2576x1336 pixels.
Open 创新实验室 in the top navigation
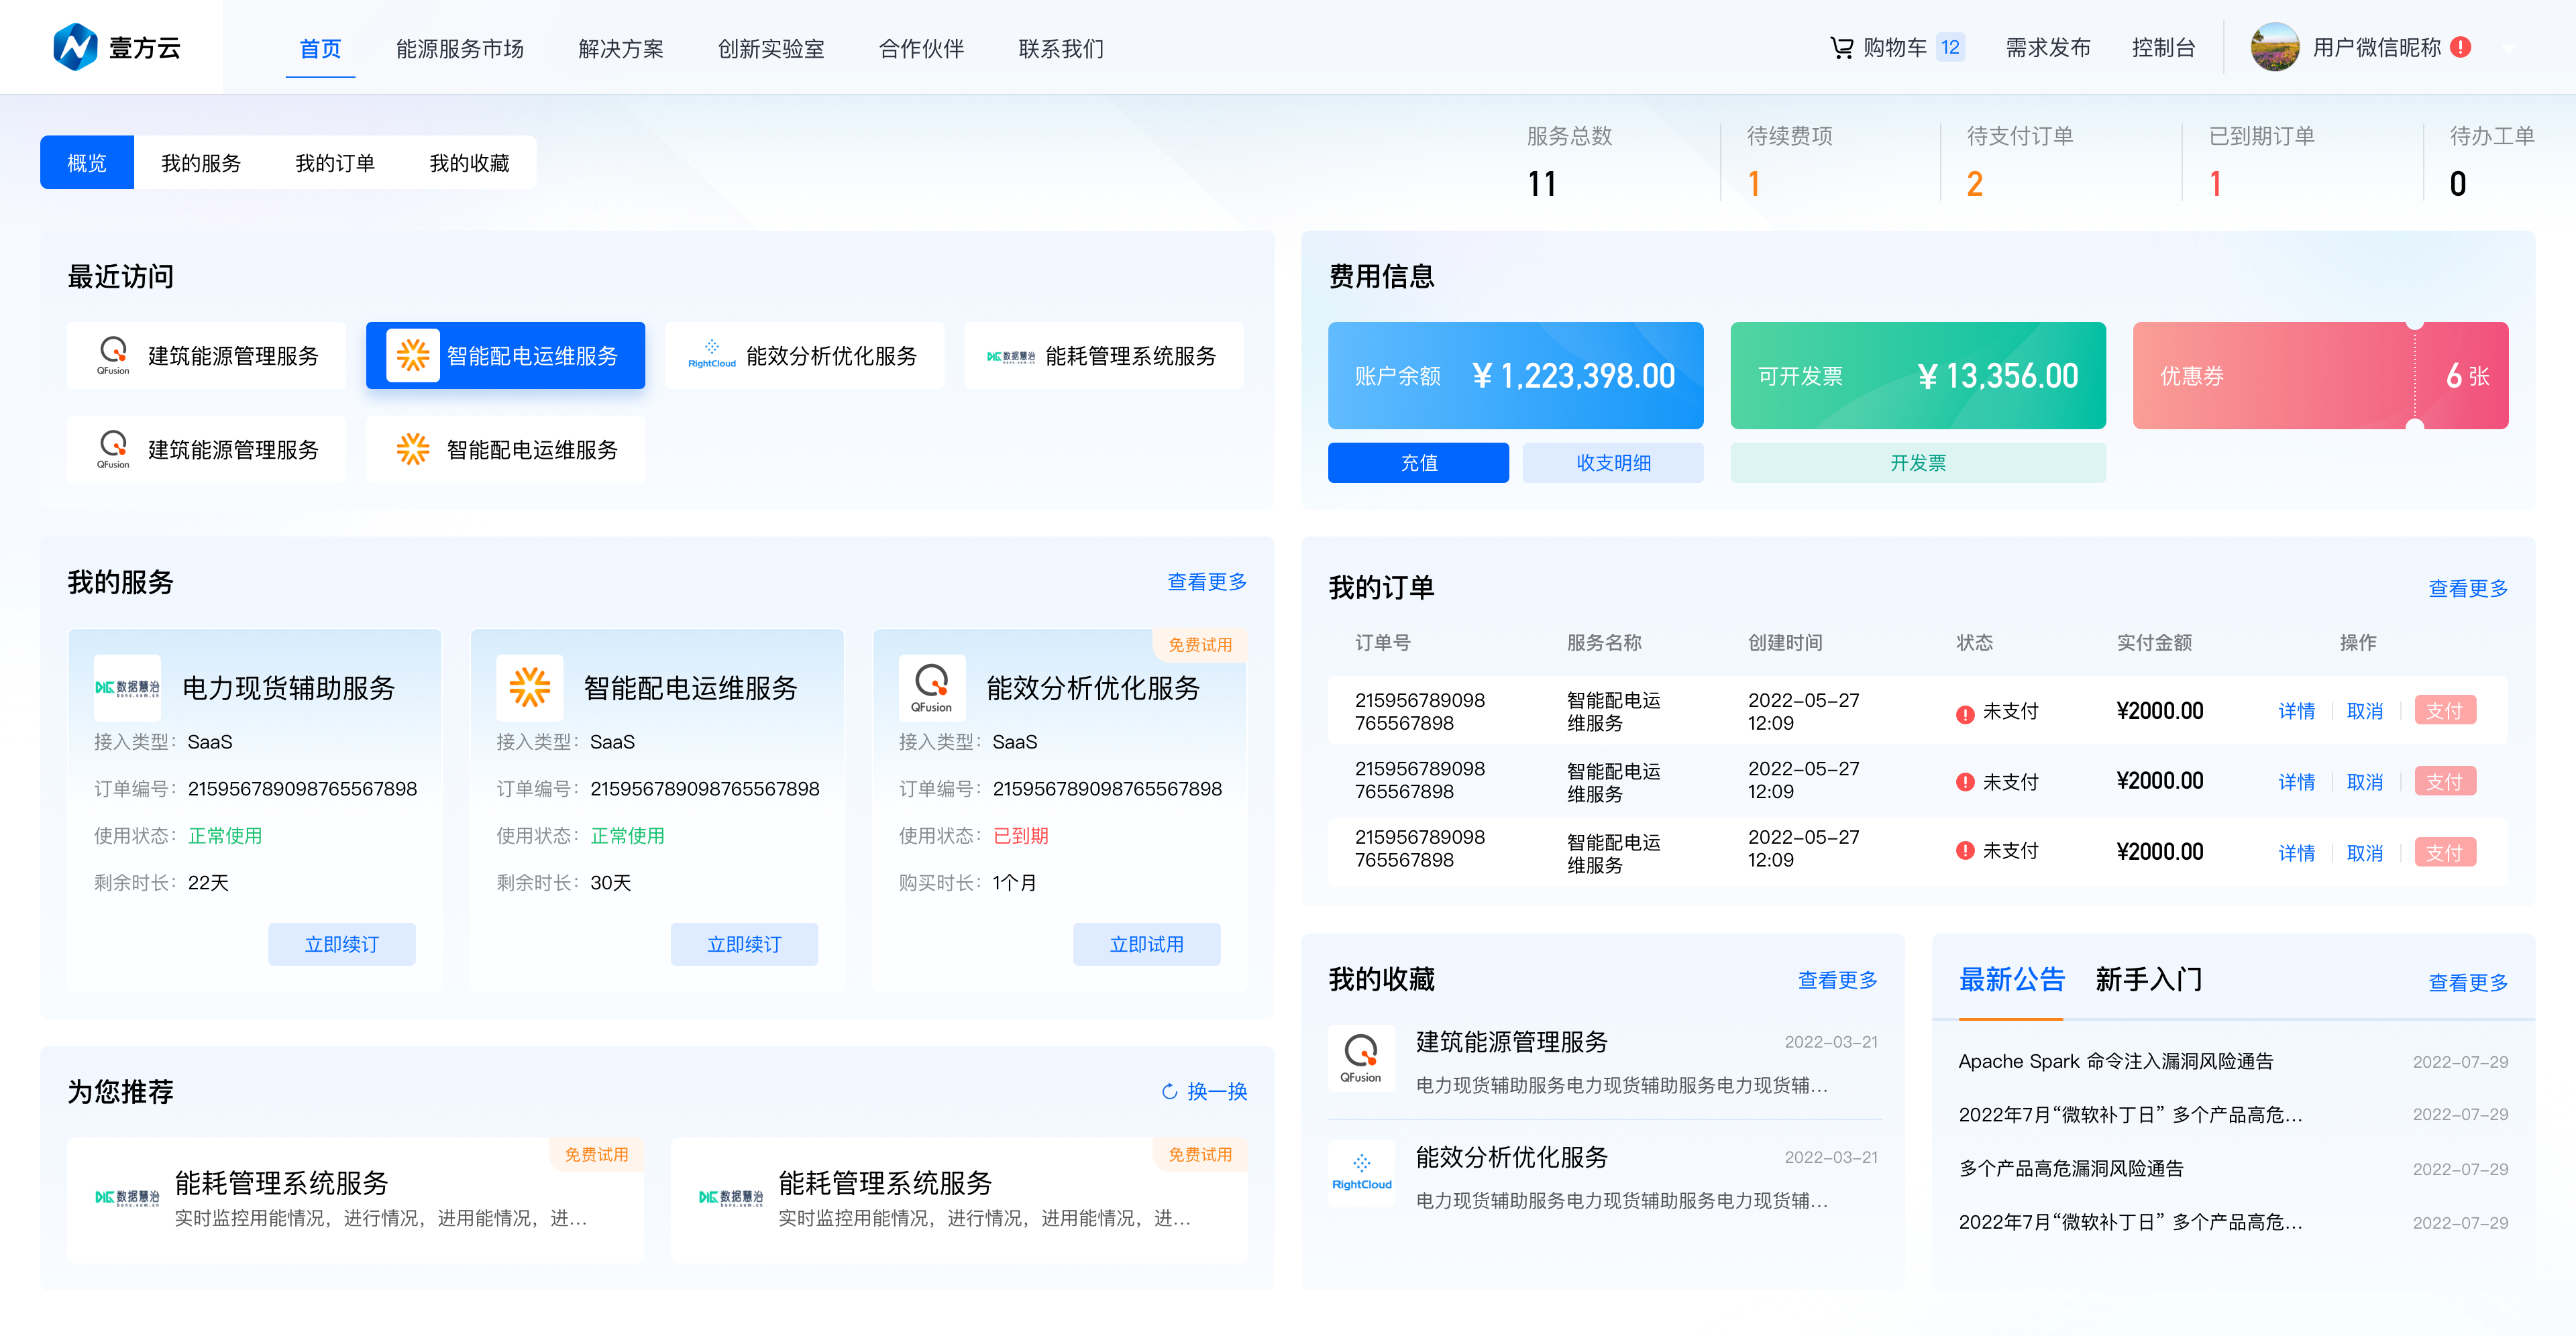(771, 48)
